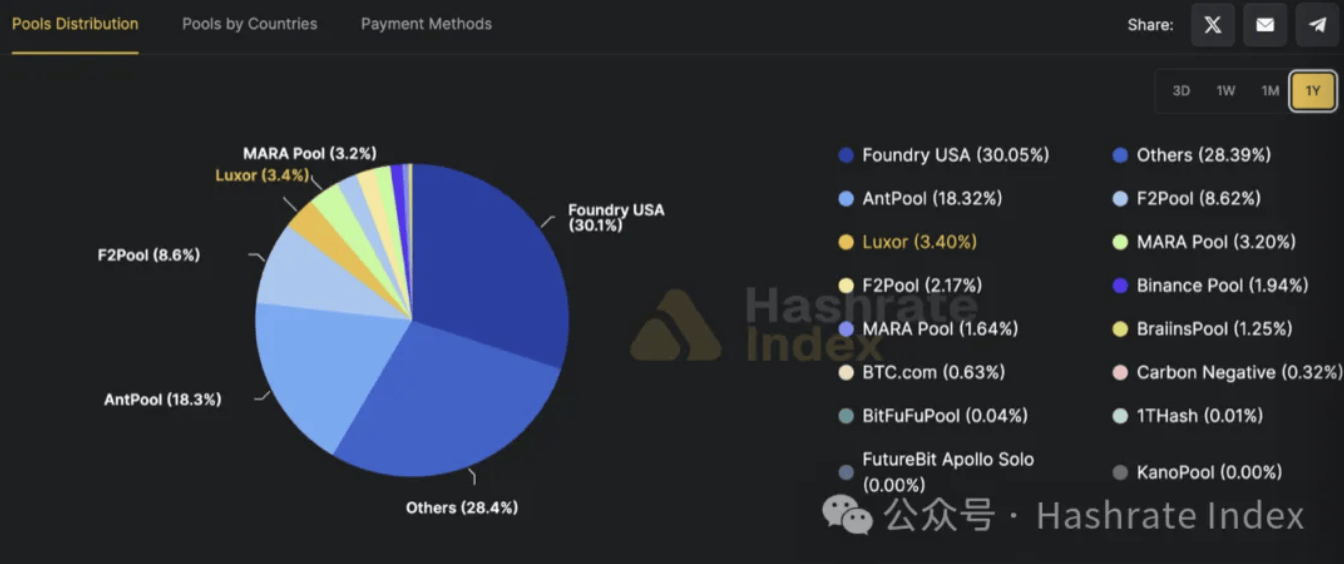Select the Pools Distribution tab
The width and height of the screenshot is (1344, 564).
coord(75,24)
